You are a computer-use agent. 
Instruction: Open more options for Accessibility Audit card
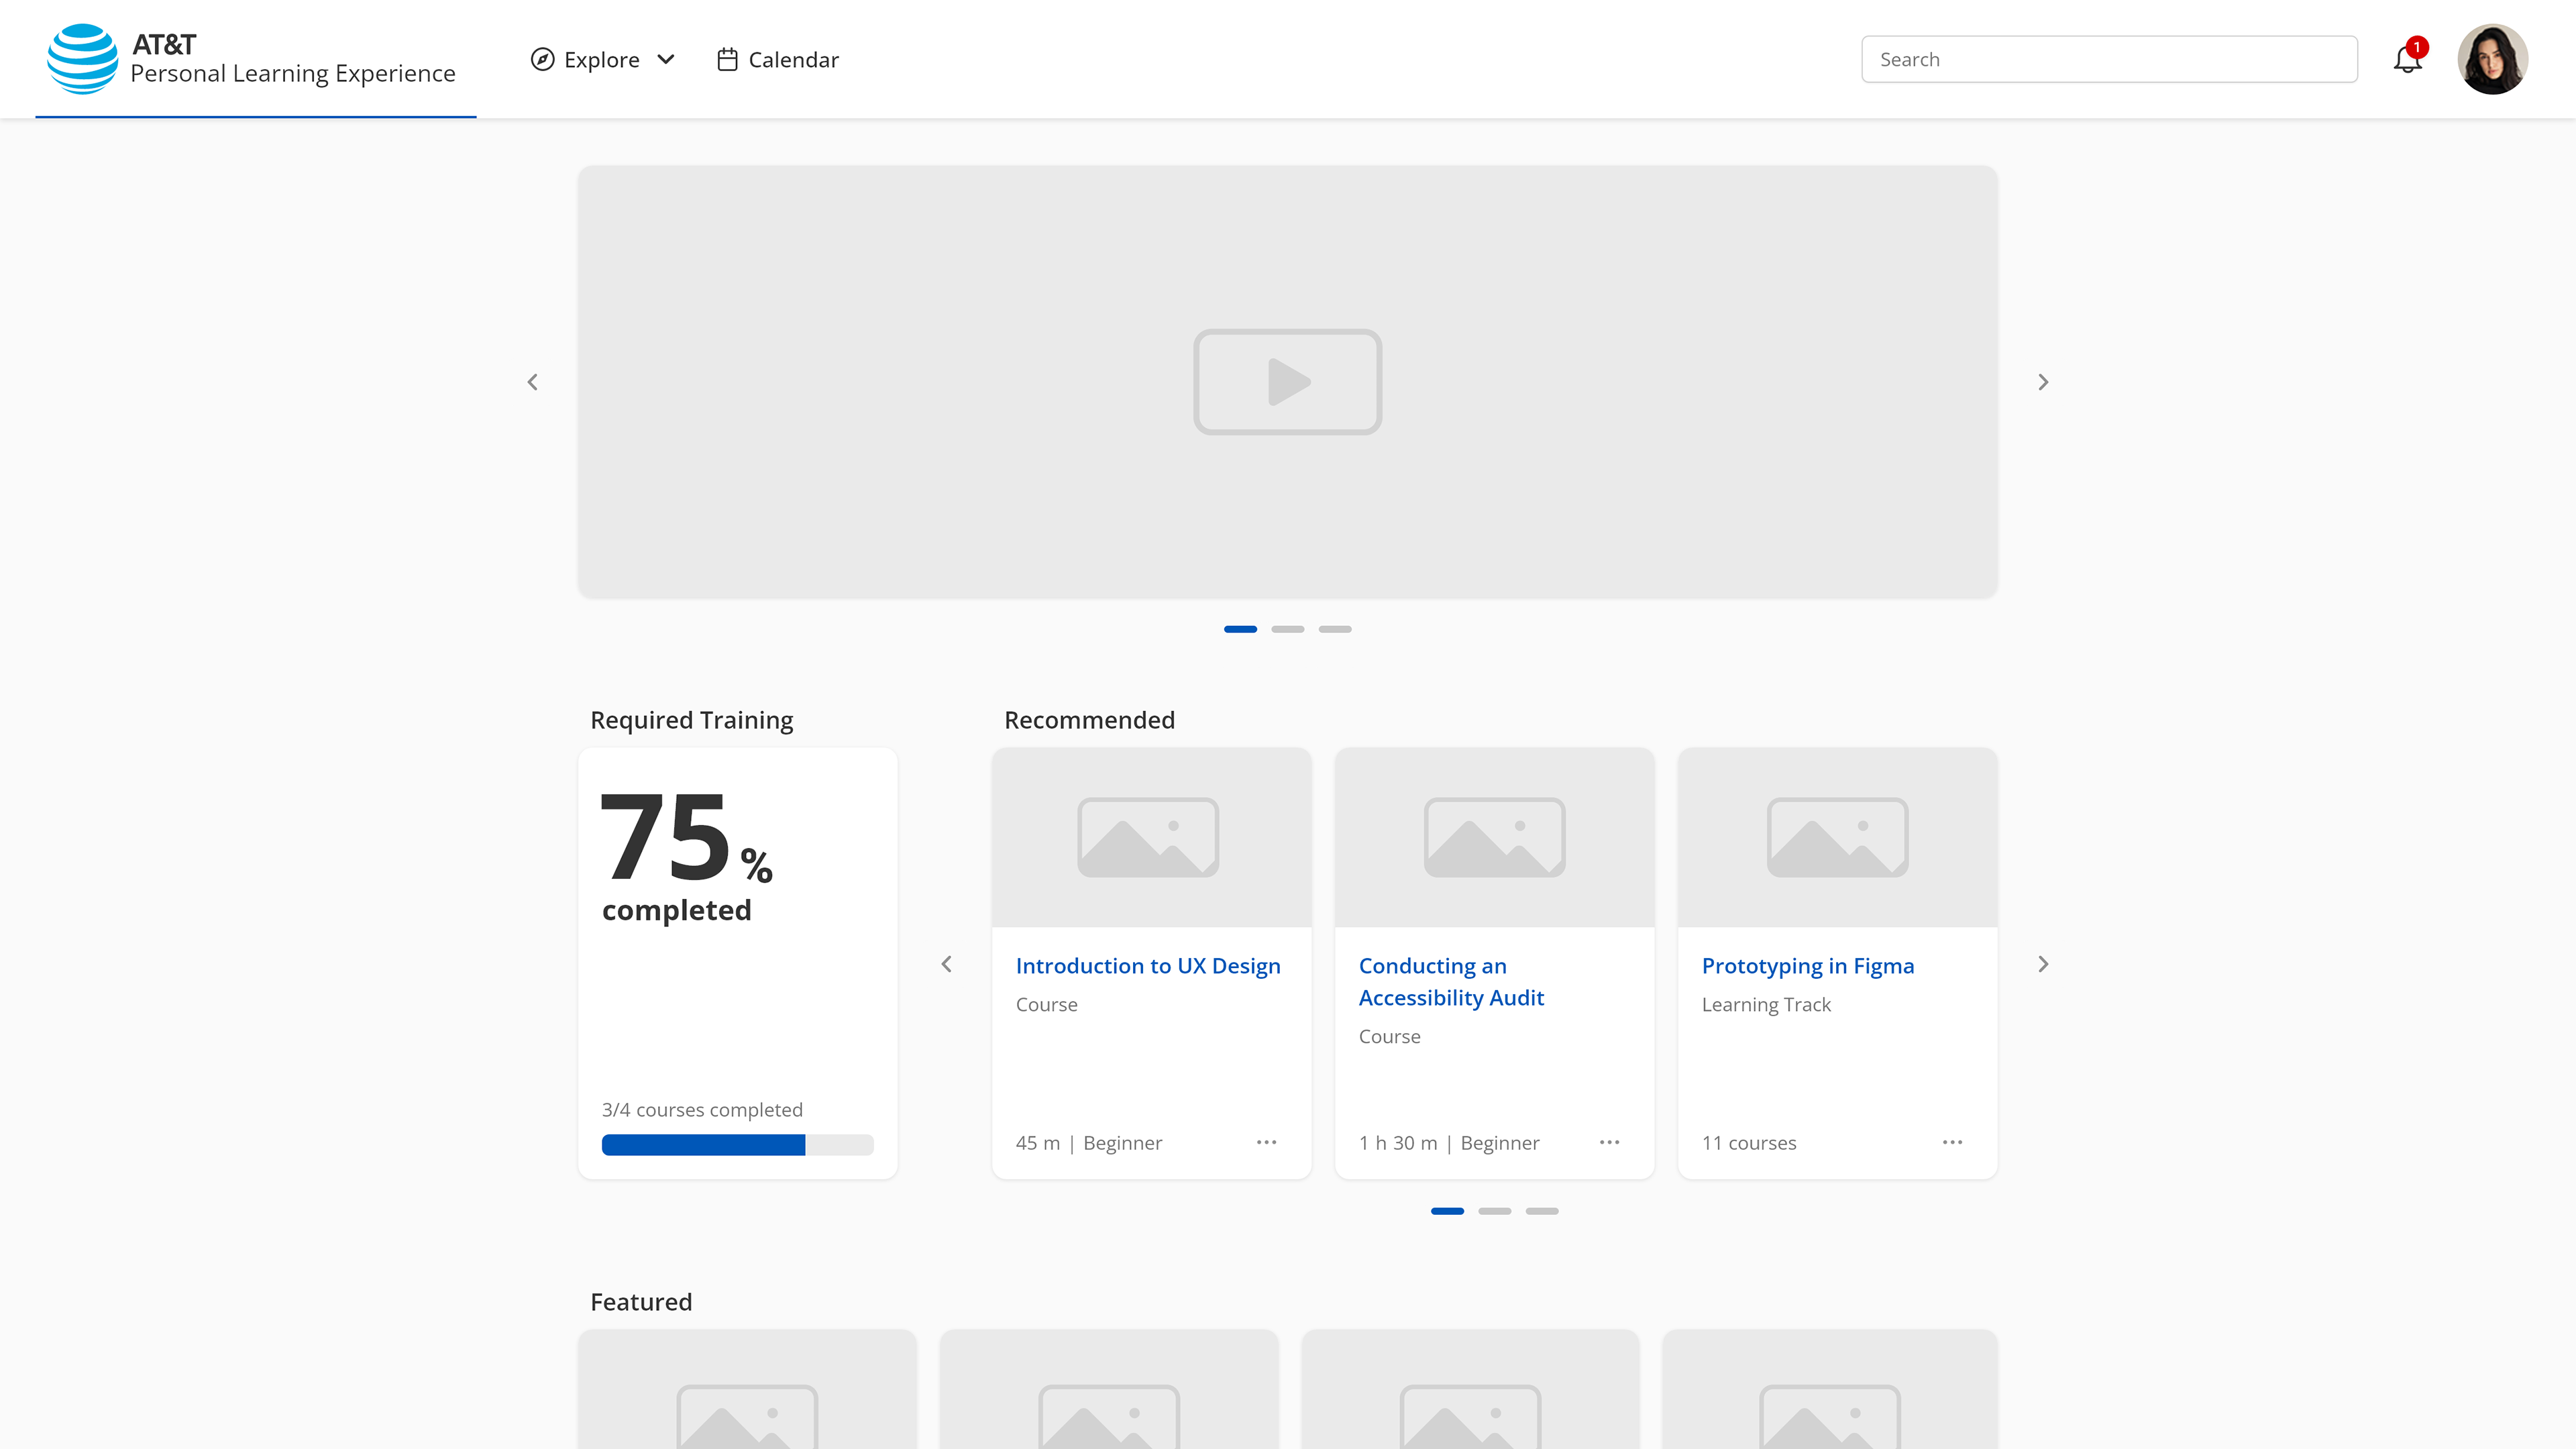point(1610,1142)
